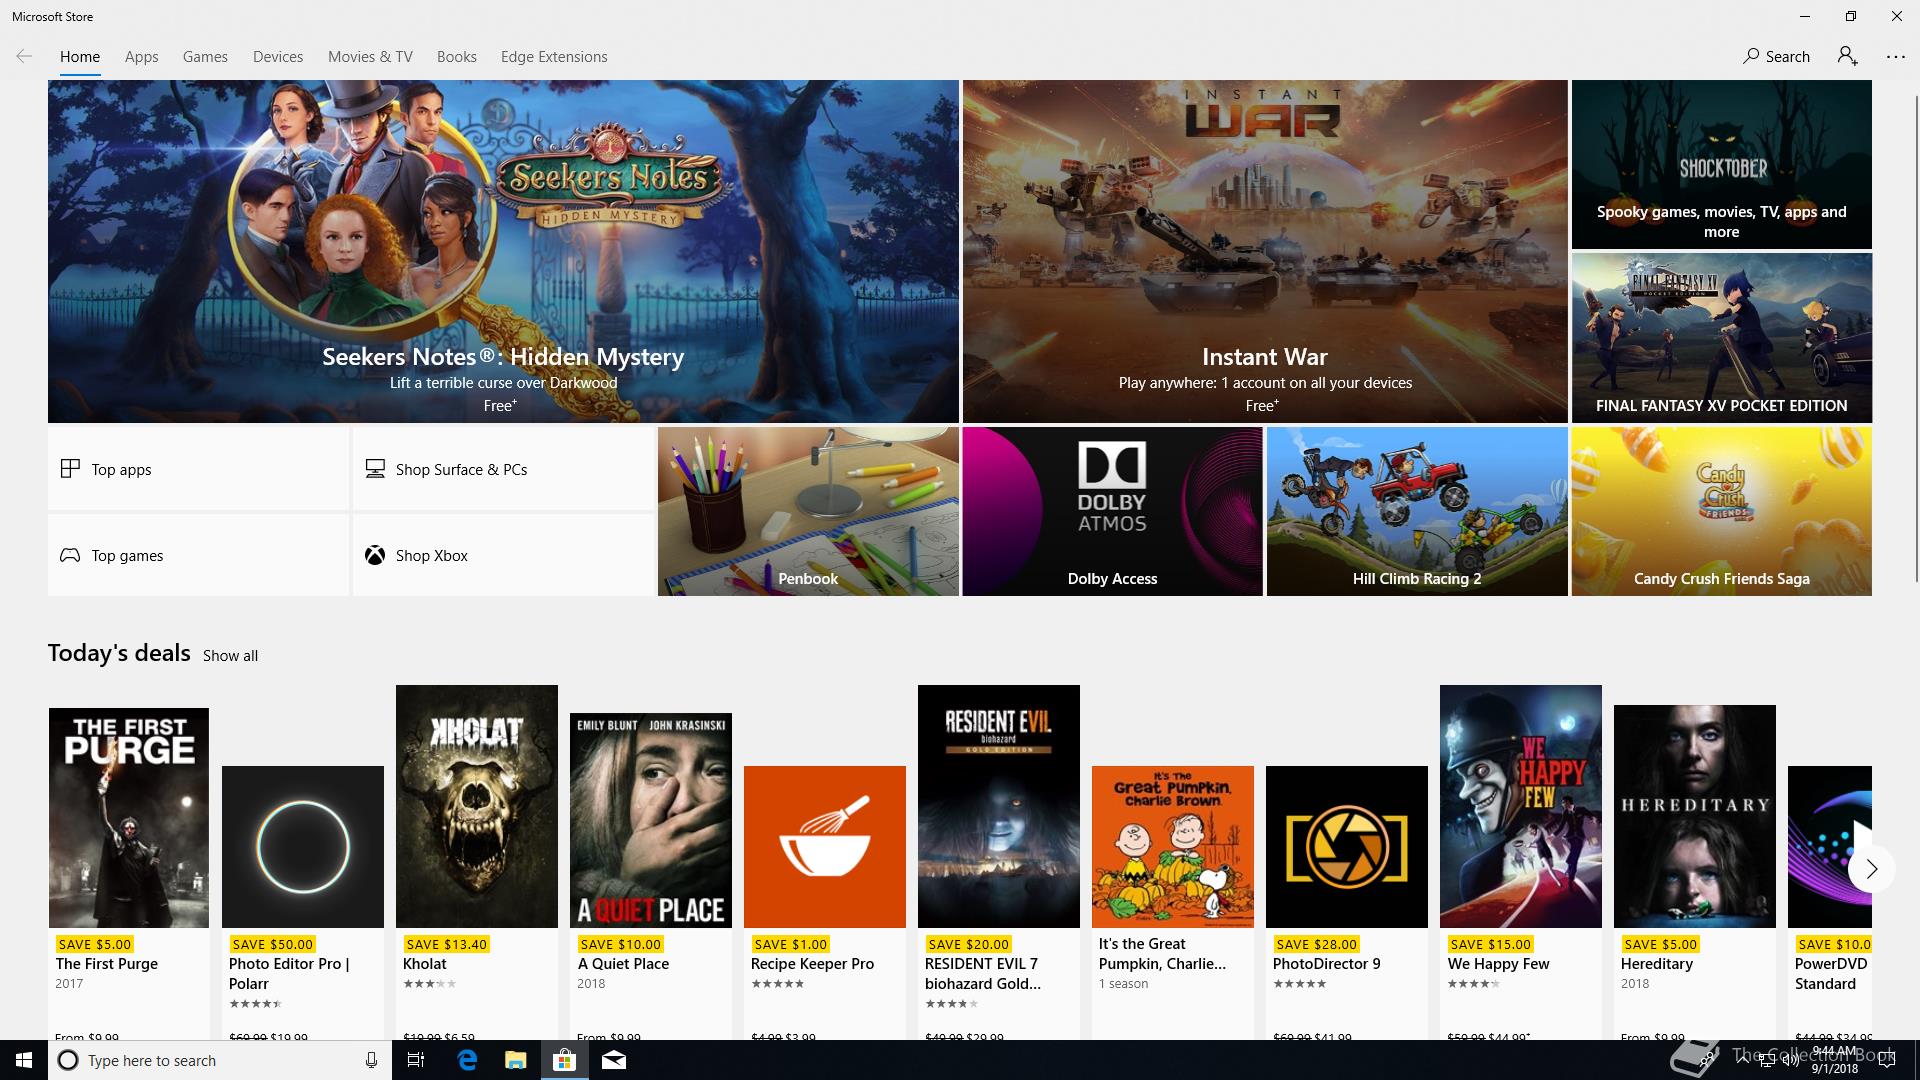The height and width of the screenshot is (1080, 1920).
Task: Open the Penbook tile
Action: coord(808,512)
